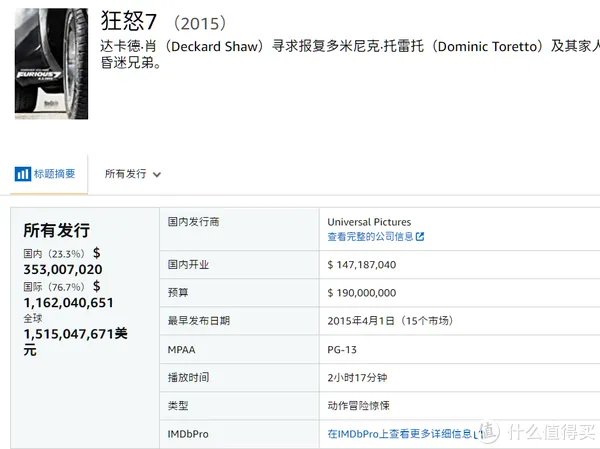Click the 所有发行 summary heading

tap(57, 230)
